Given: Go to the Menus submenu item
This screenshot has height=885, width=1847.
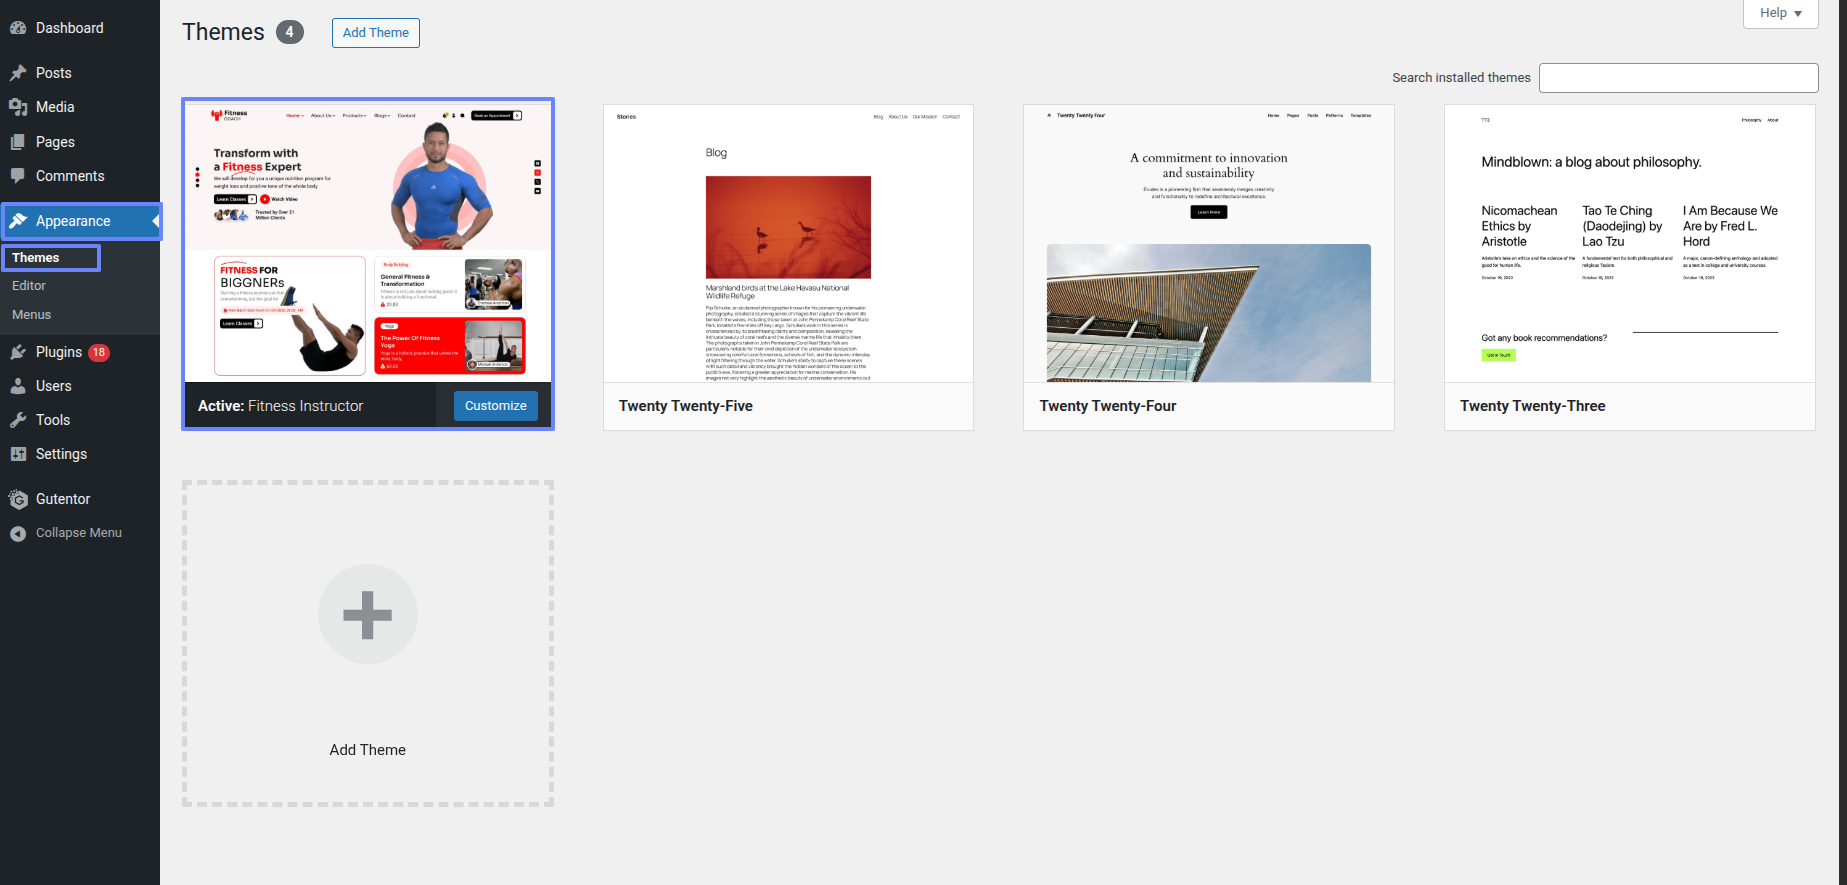Looking at the screenshot, I should tap(31, 315).
